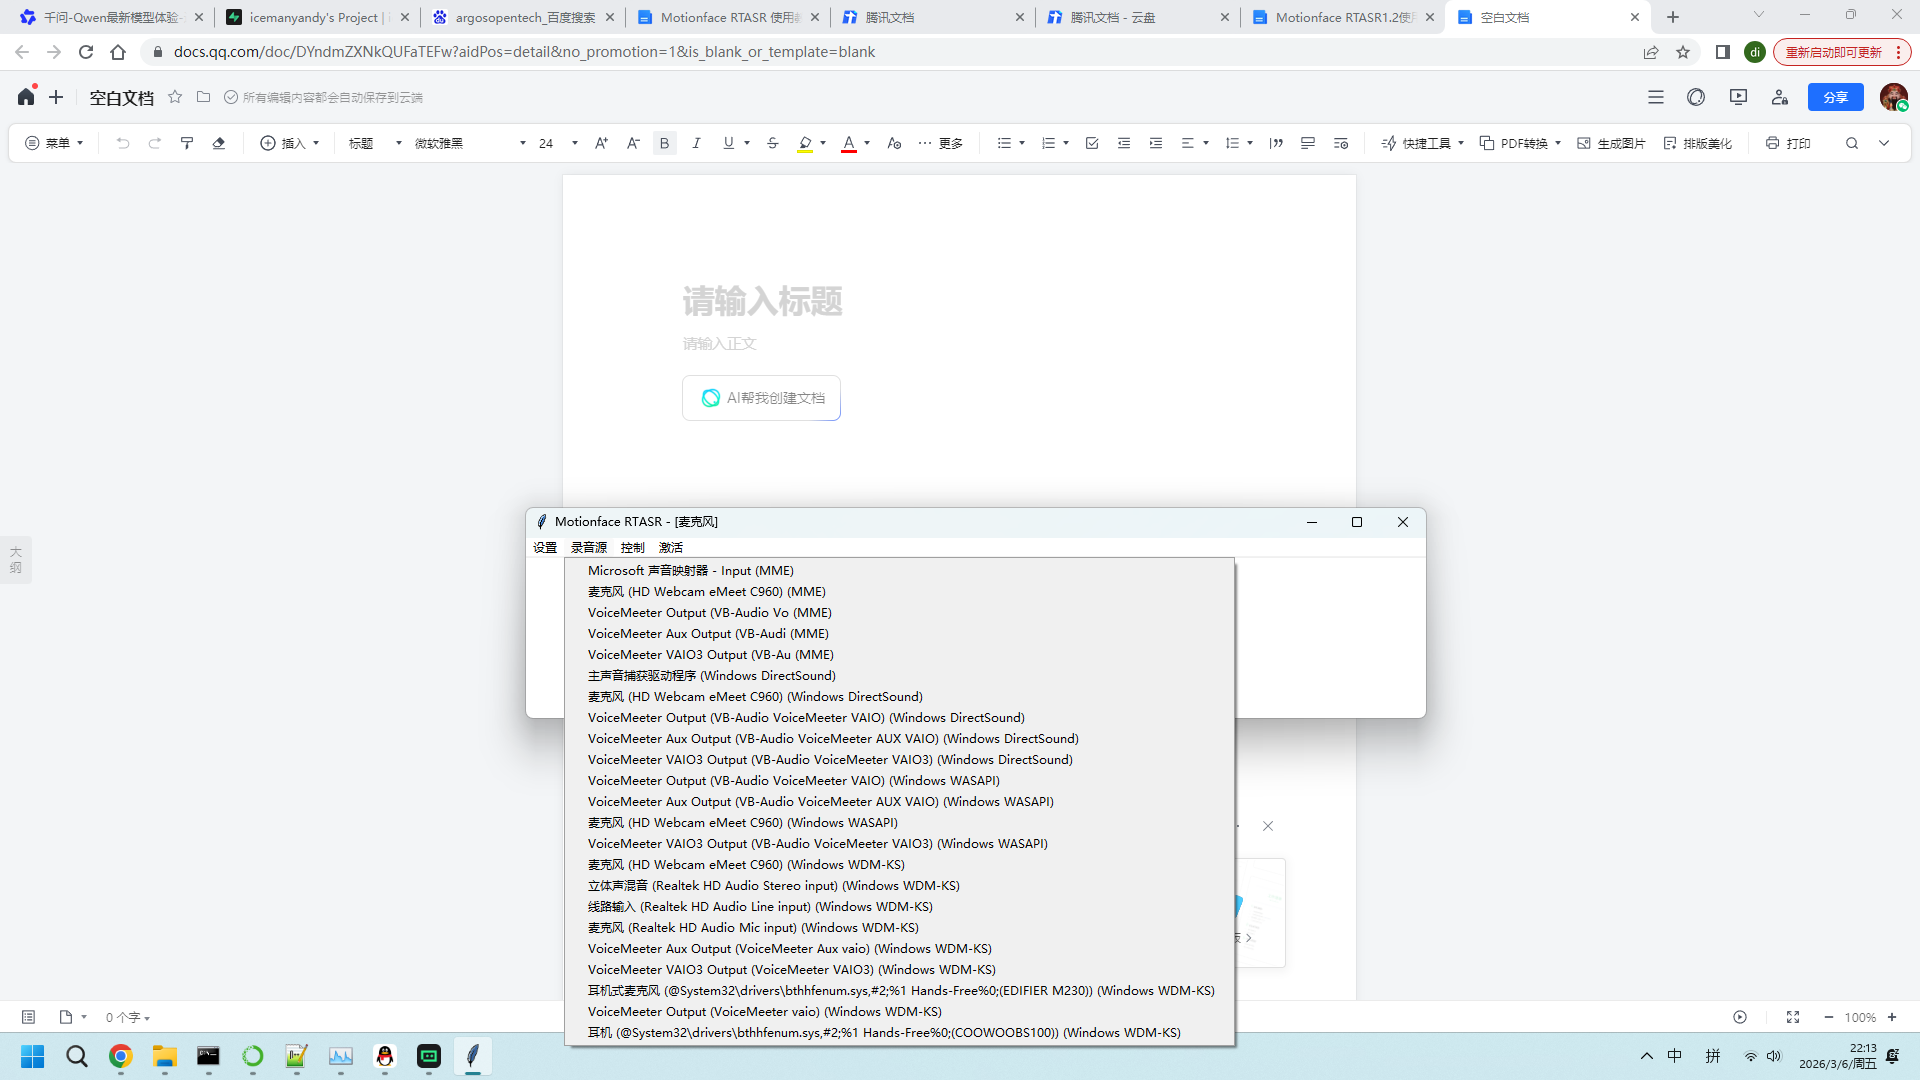Click the 生成图片 button
The image size is (1920, 1080).
tap(1611, 143)
